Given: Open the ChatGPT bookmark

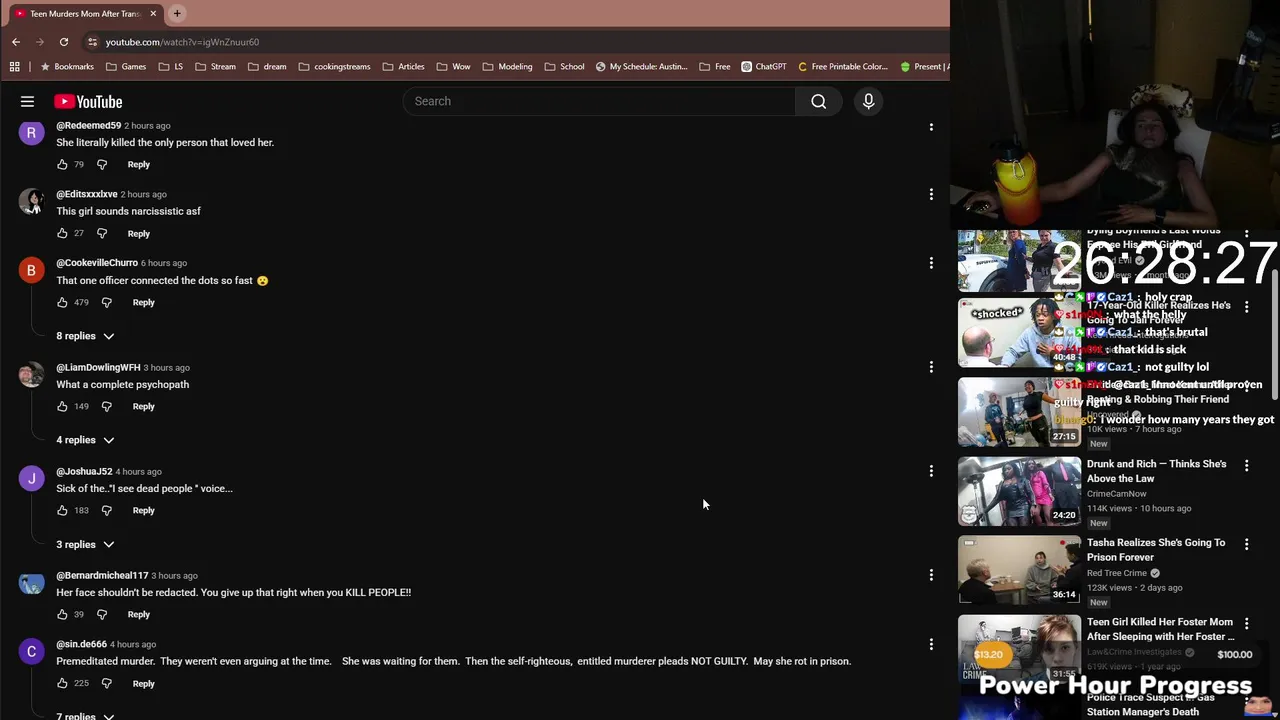Looking at the screenshot, I should tap(764, 67).
